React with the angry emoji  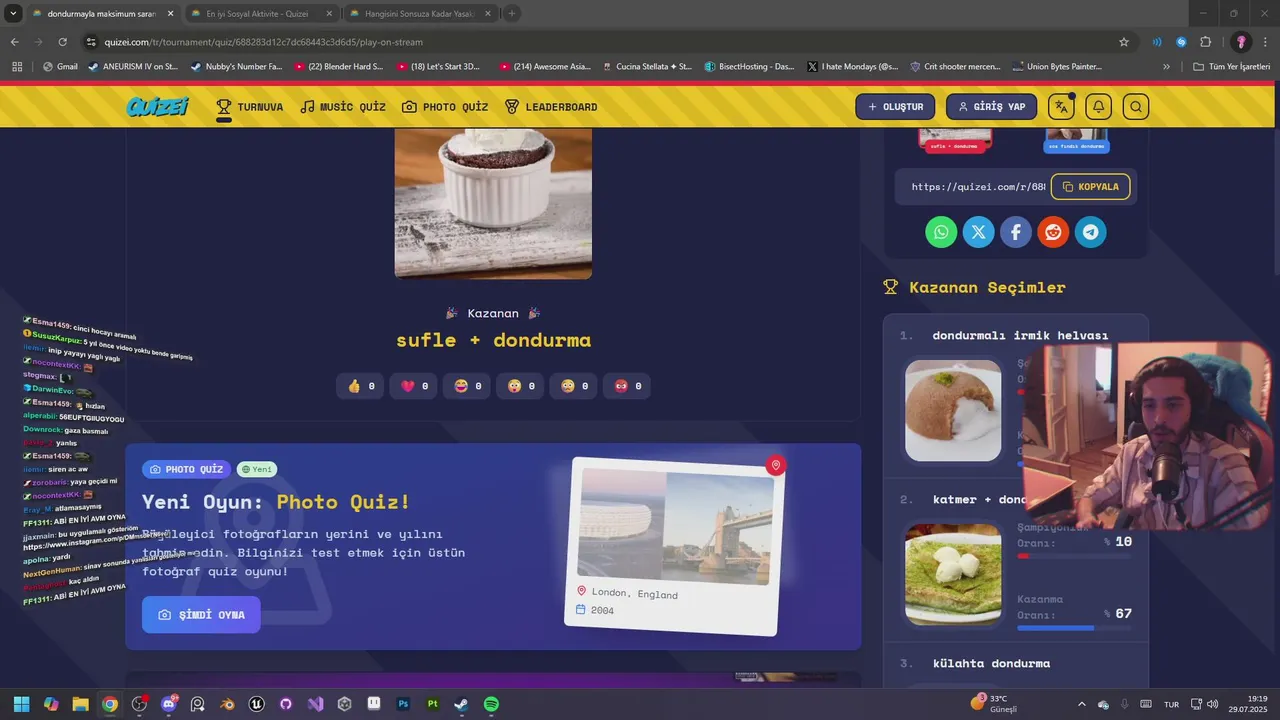(x=627, y=386)
